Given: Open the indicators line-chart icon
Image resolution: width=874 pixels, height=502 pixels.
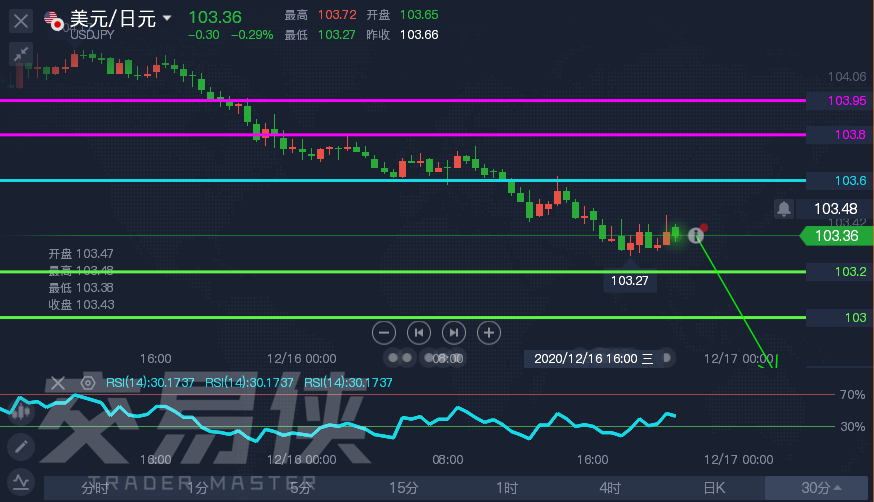Looking at the screenshot, I should (x=21, y=481).
